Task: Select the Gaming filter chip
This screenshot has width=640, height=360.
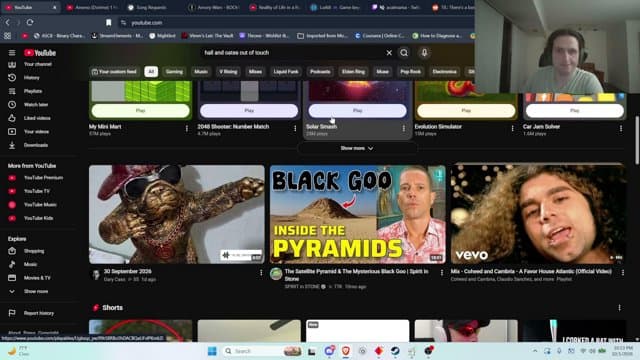Action: 174,71
